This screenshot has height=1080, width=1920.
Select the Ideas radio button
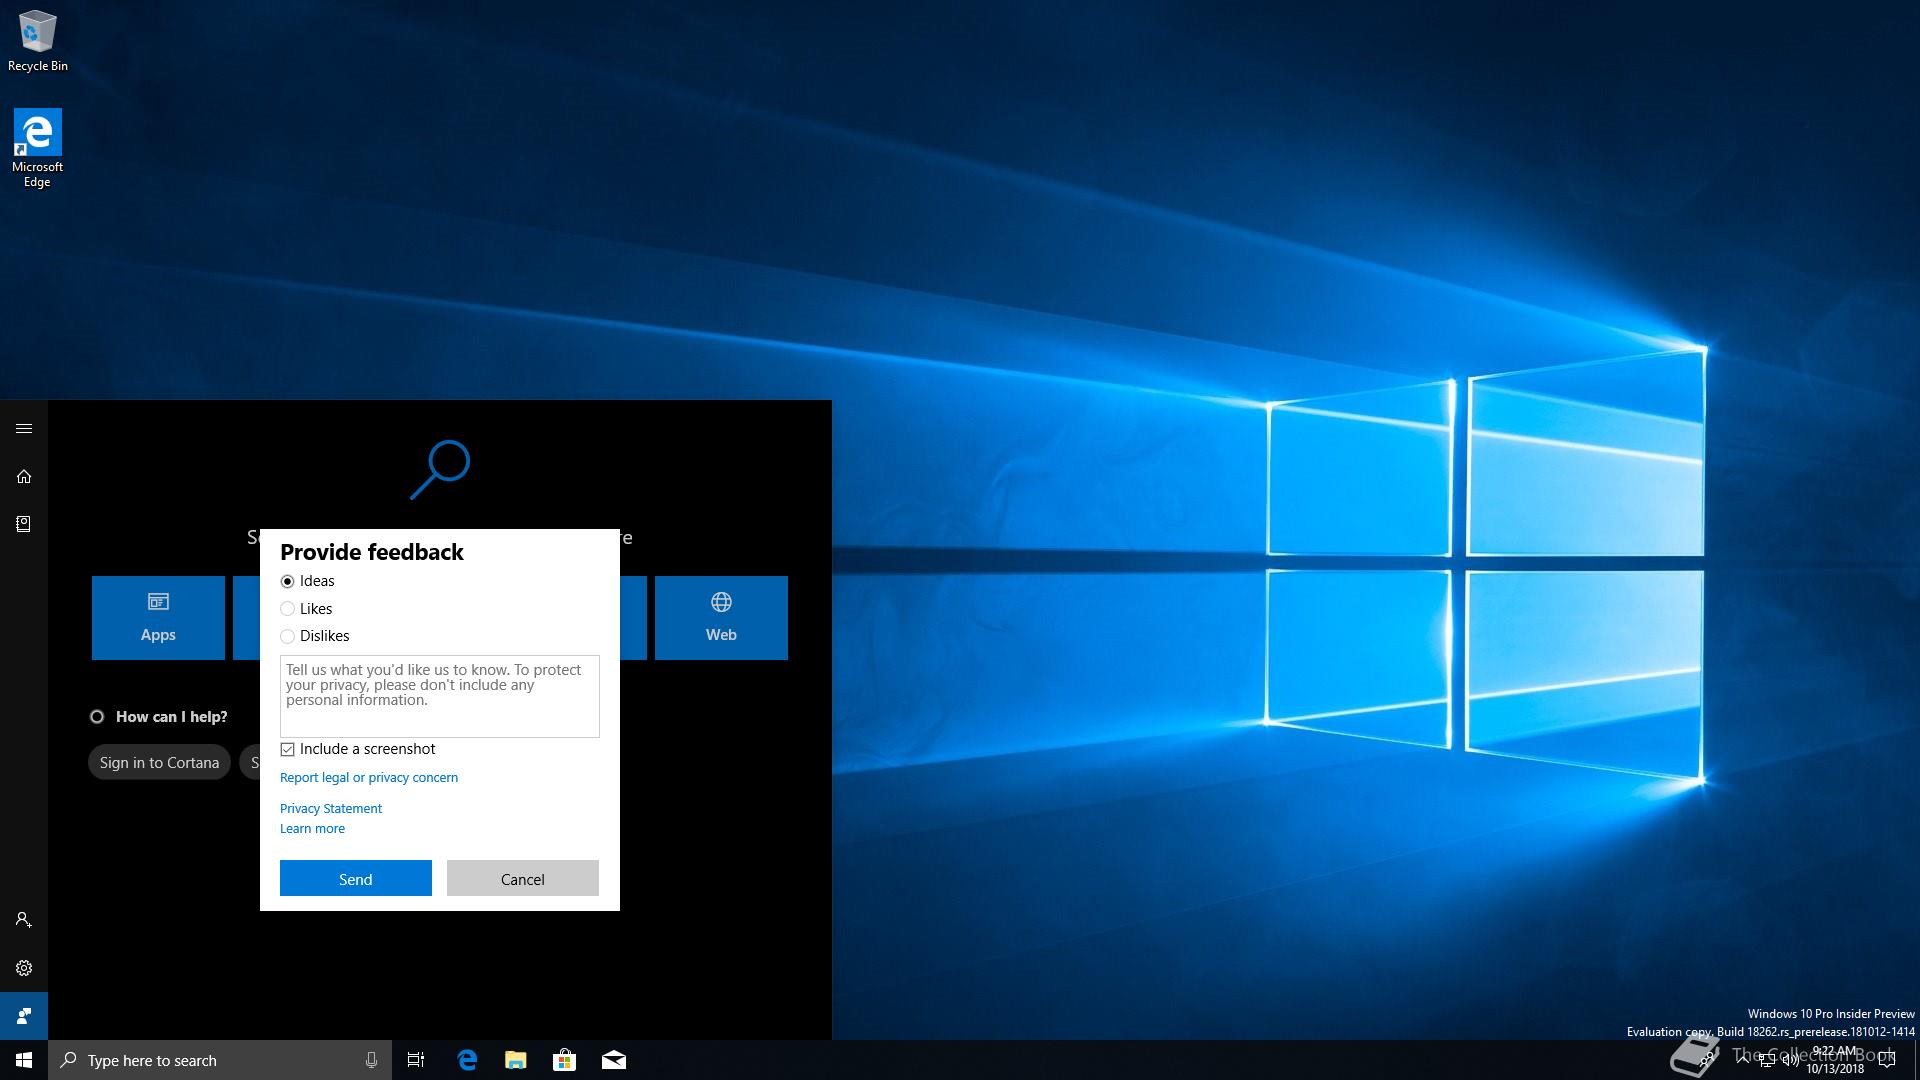pos(288,581)
